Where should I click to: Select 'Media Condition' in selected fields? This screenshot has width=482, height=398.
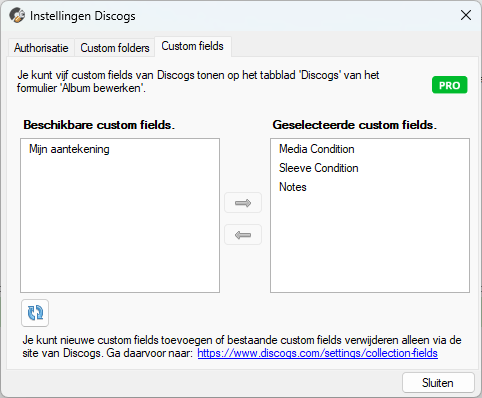point(317,149)
